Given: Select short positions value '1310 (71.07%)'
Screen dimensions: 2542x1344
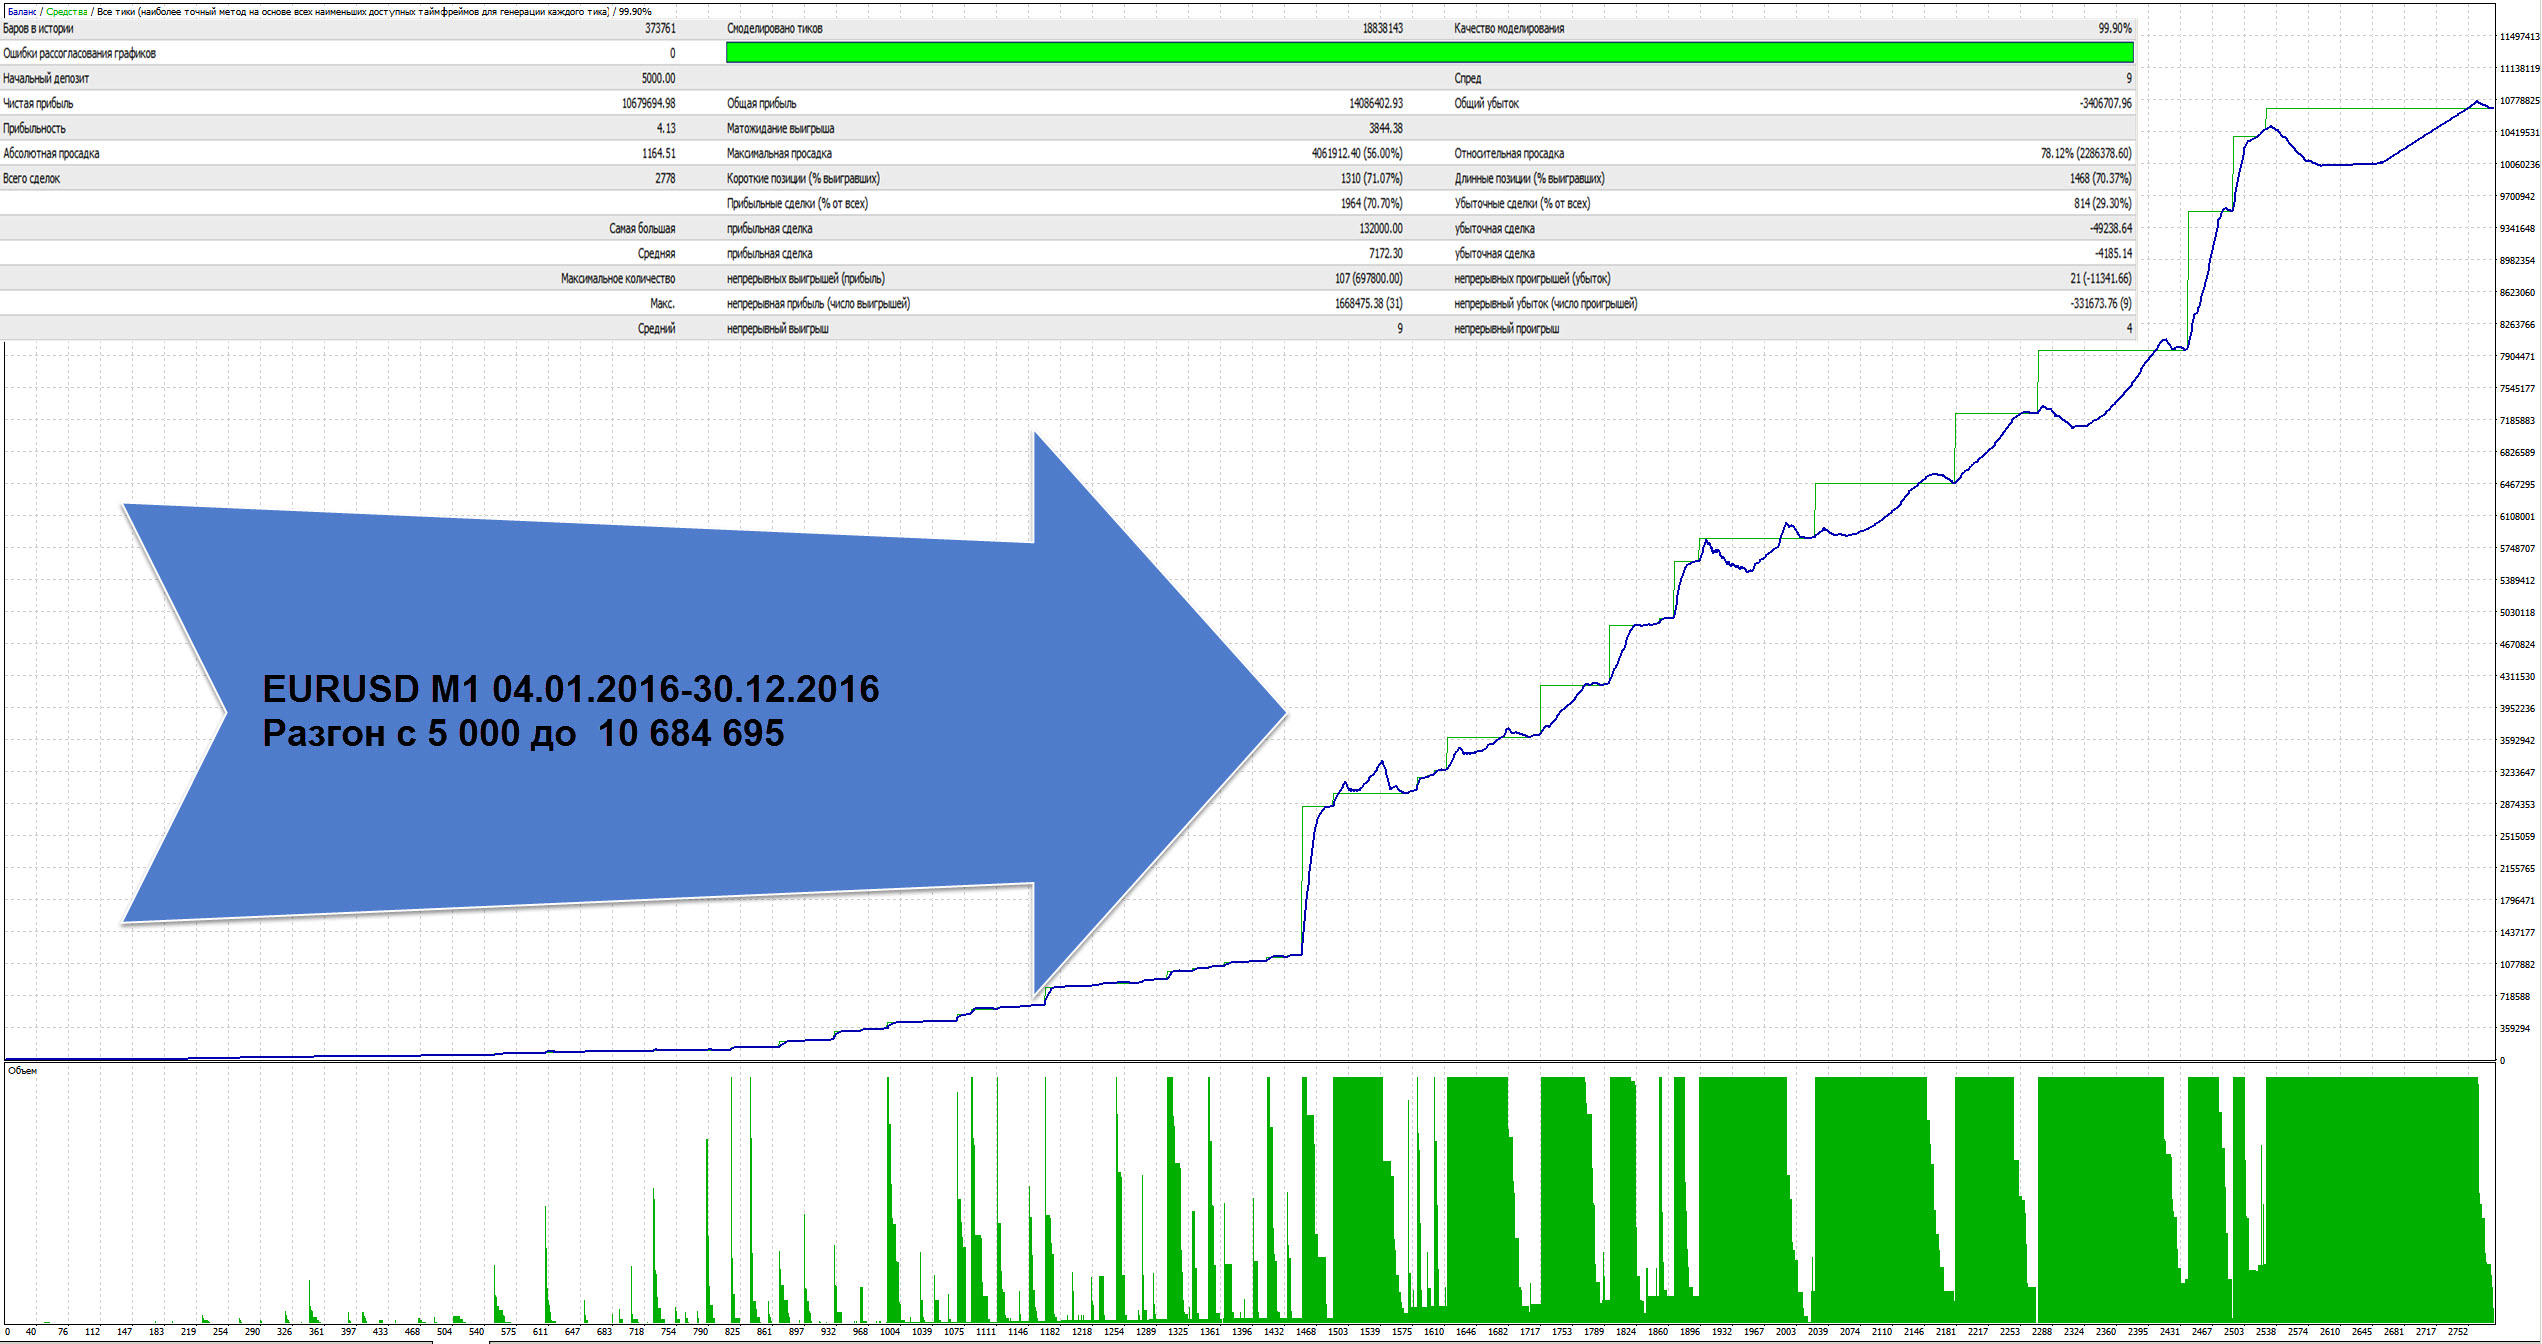Looking at the screenshot, I should [x=1371, y=179].
